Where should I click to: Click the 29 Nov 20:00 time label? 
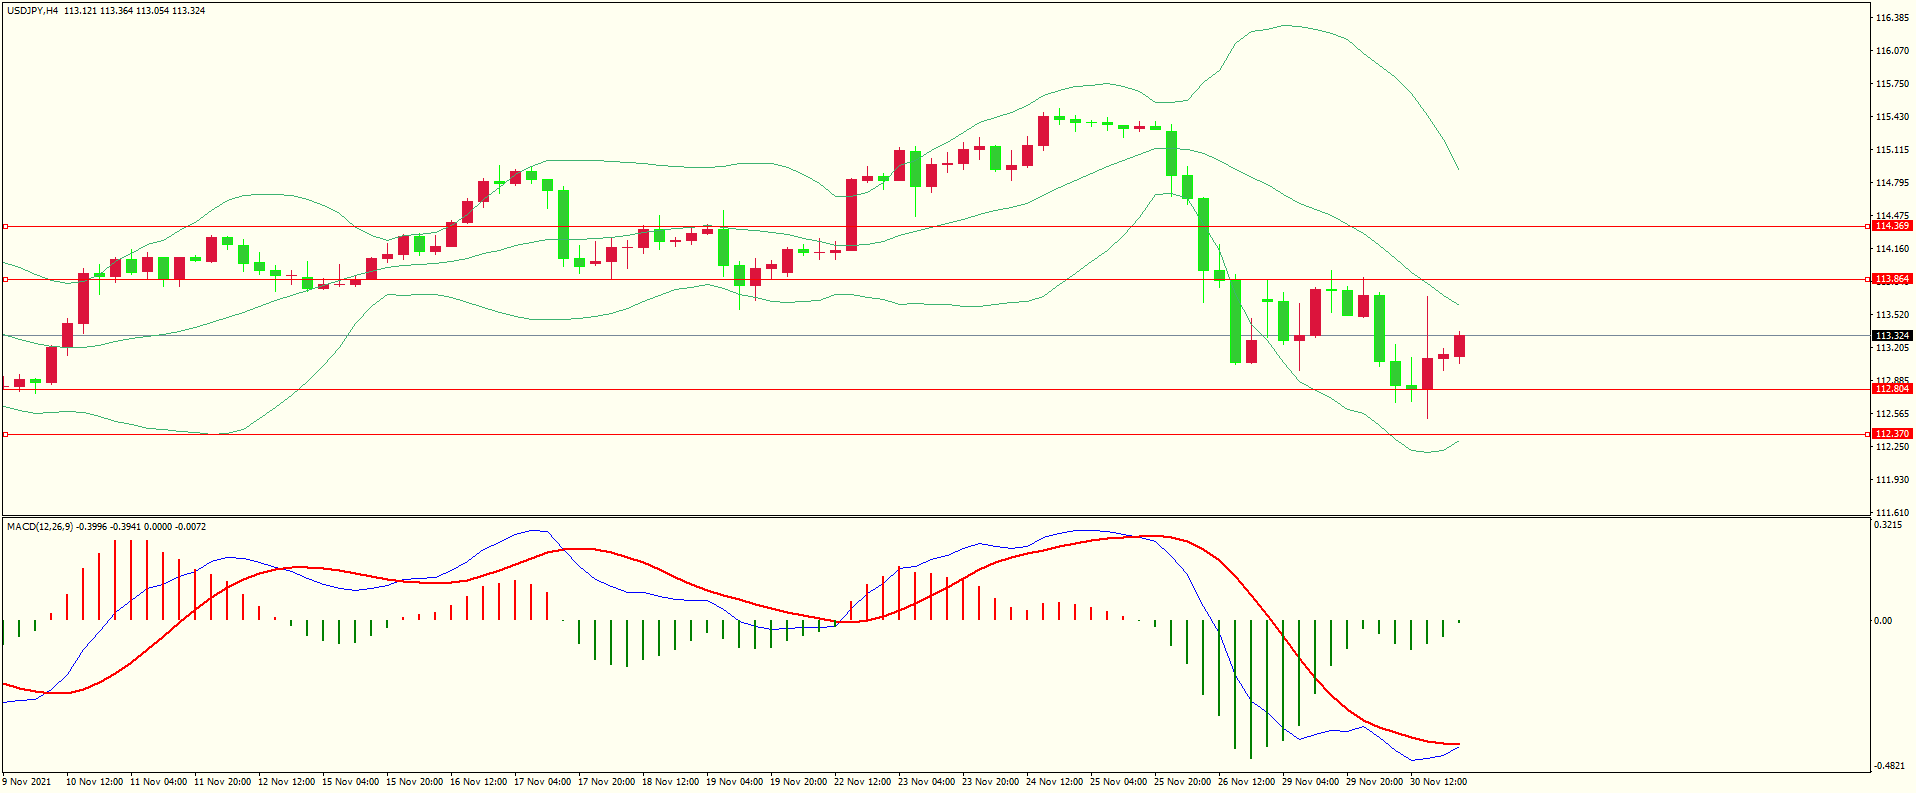[1375, 782]
